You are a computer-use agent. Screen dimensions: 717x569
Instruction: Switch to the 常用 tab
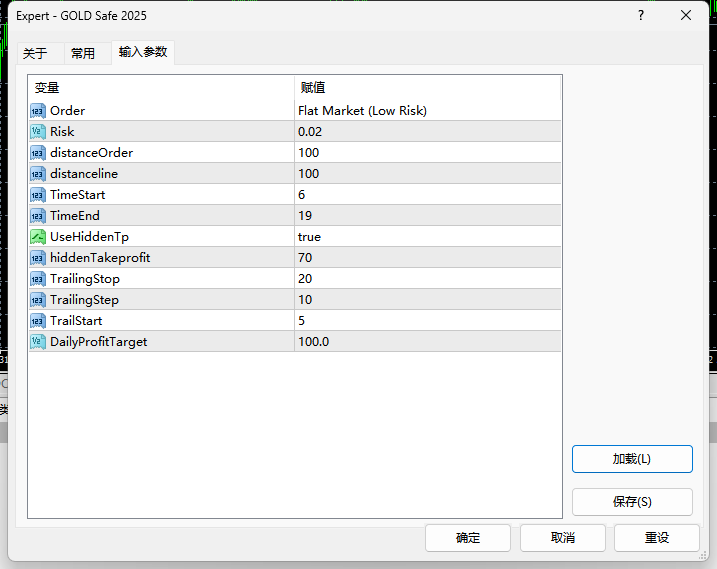(x=83, y=54)
